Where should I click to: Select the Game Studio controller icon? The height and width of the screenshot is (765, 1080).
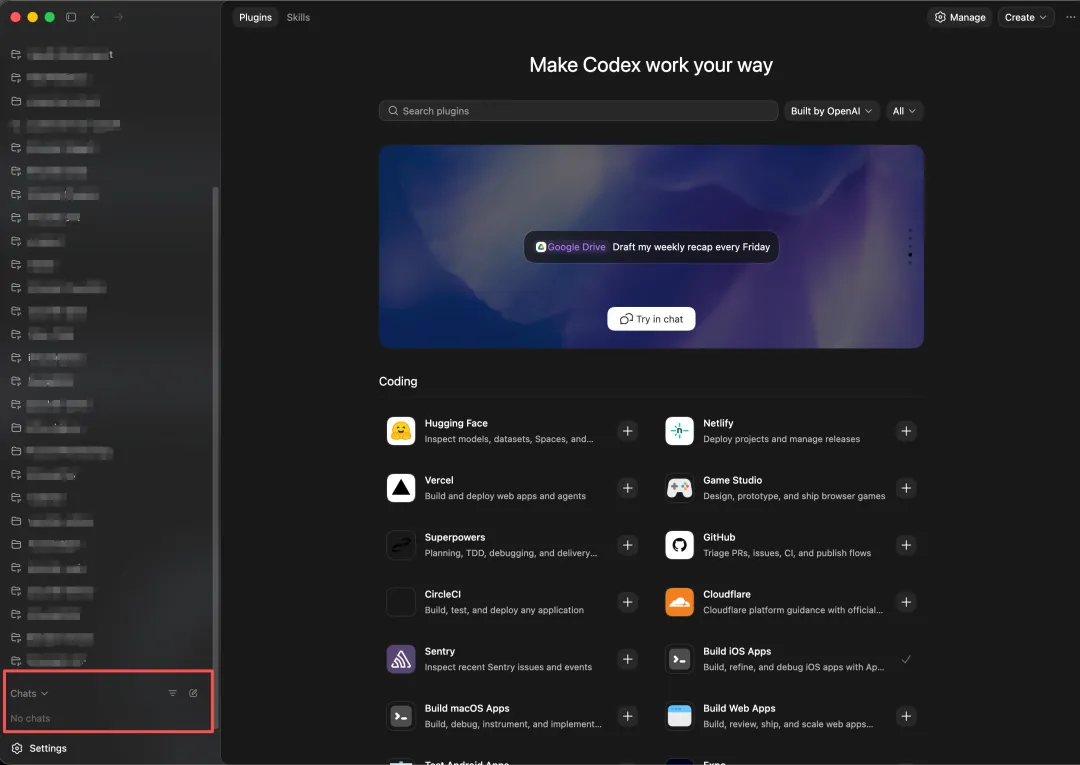point(679,488)
